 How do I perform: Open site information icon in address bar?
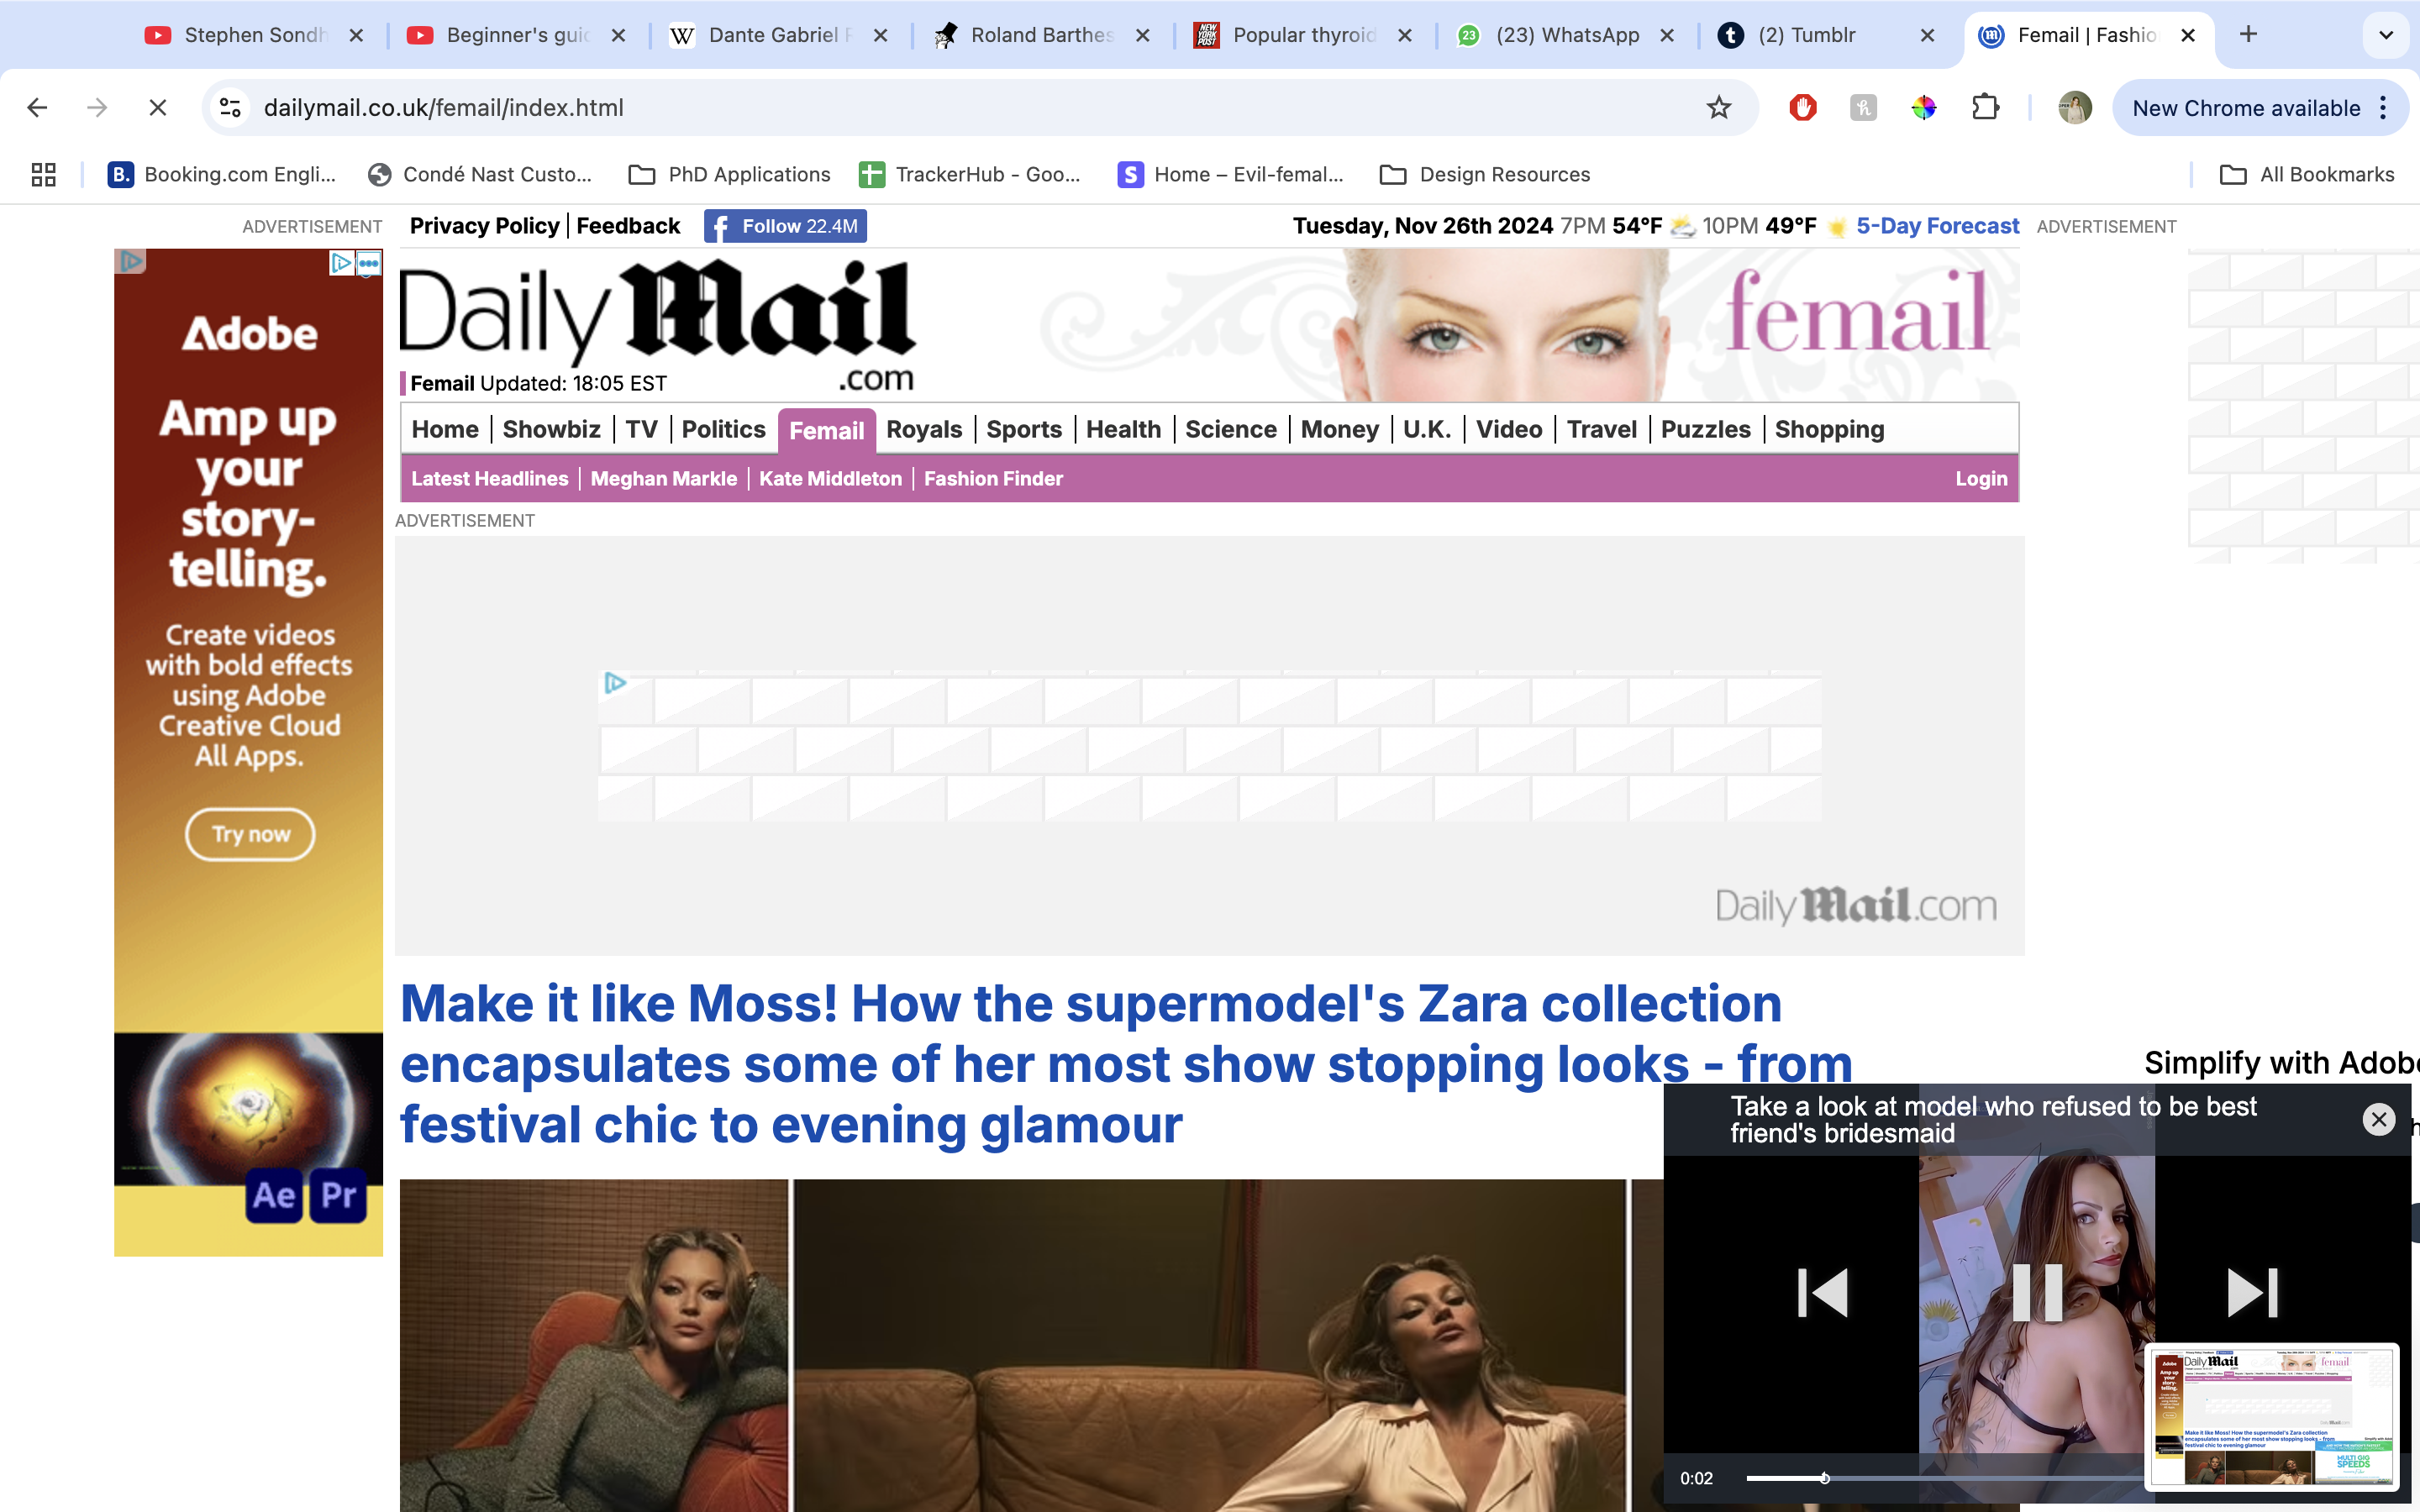pyautogui.click(x=231, y=108)
